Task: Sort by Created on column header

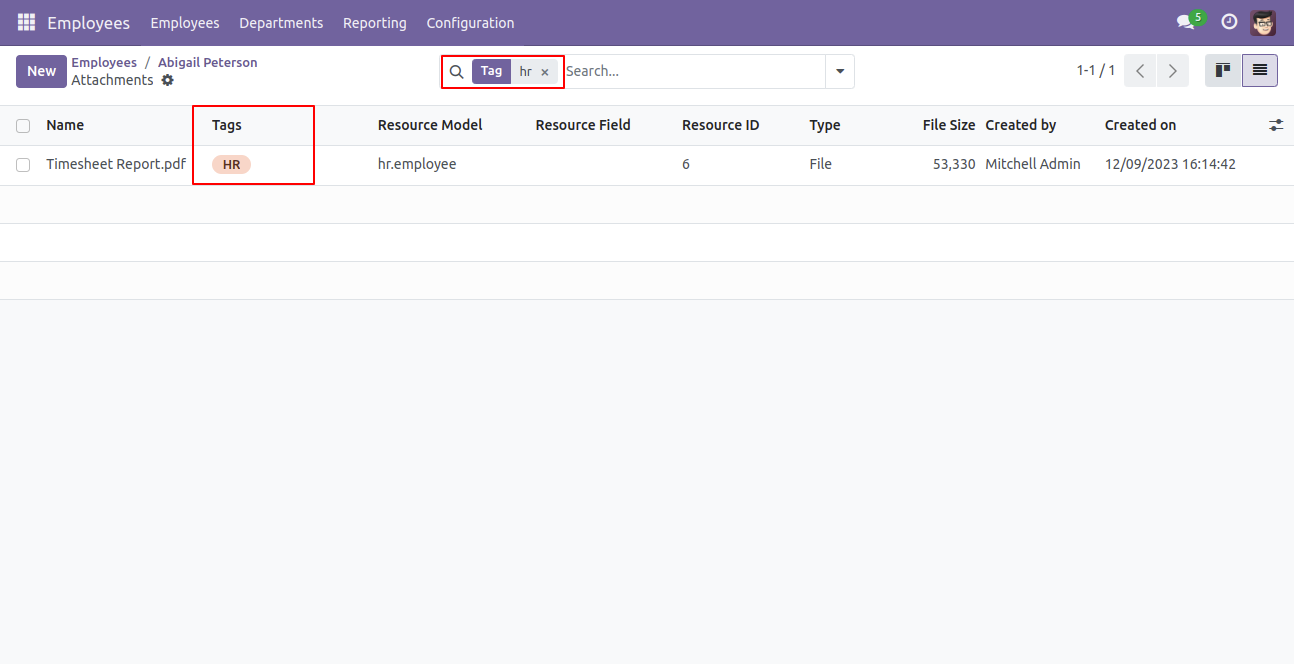Action: point(1141,125)
